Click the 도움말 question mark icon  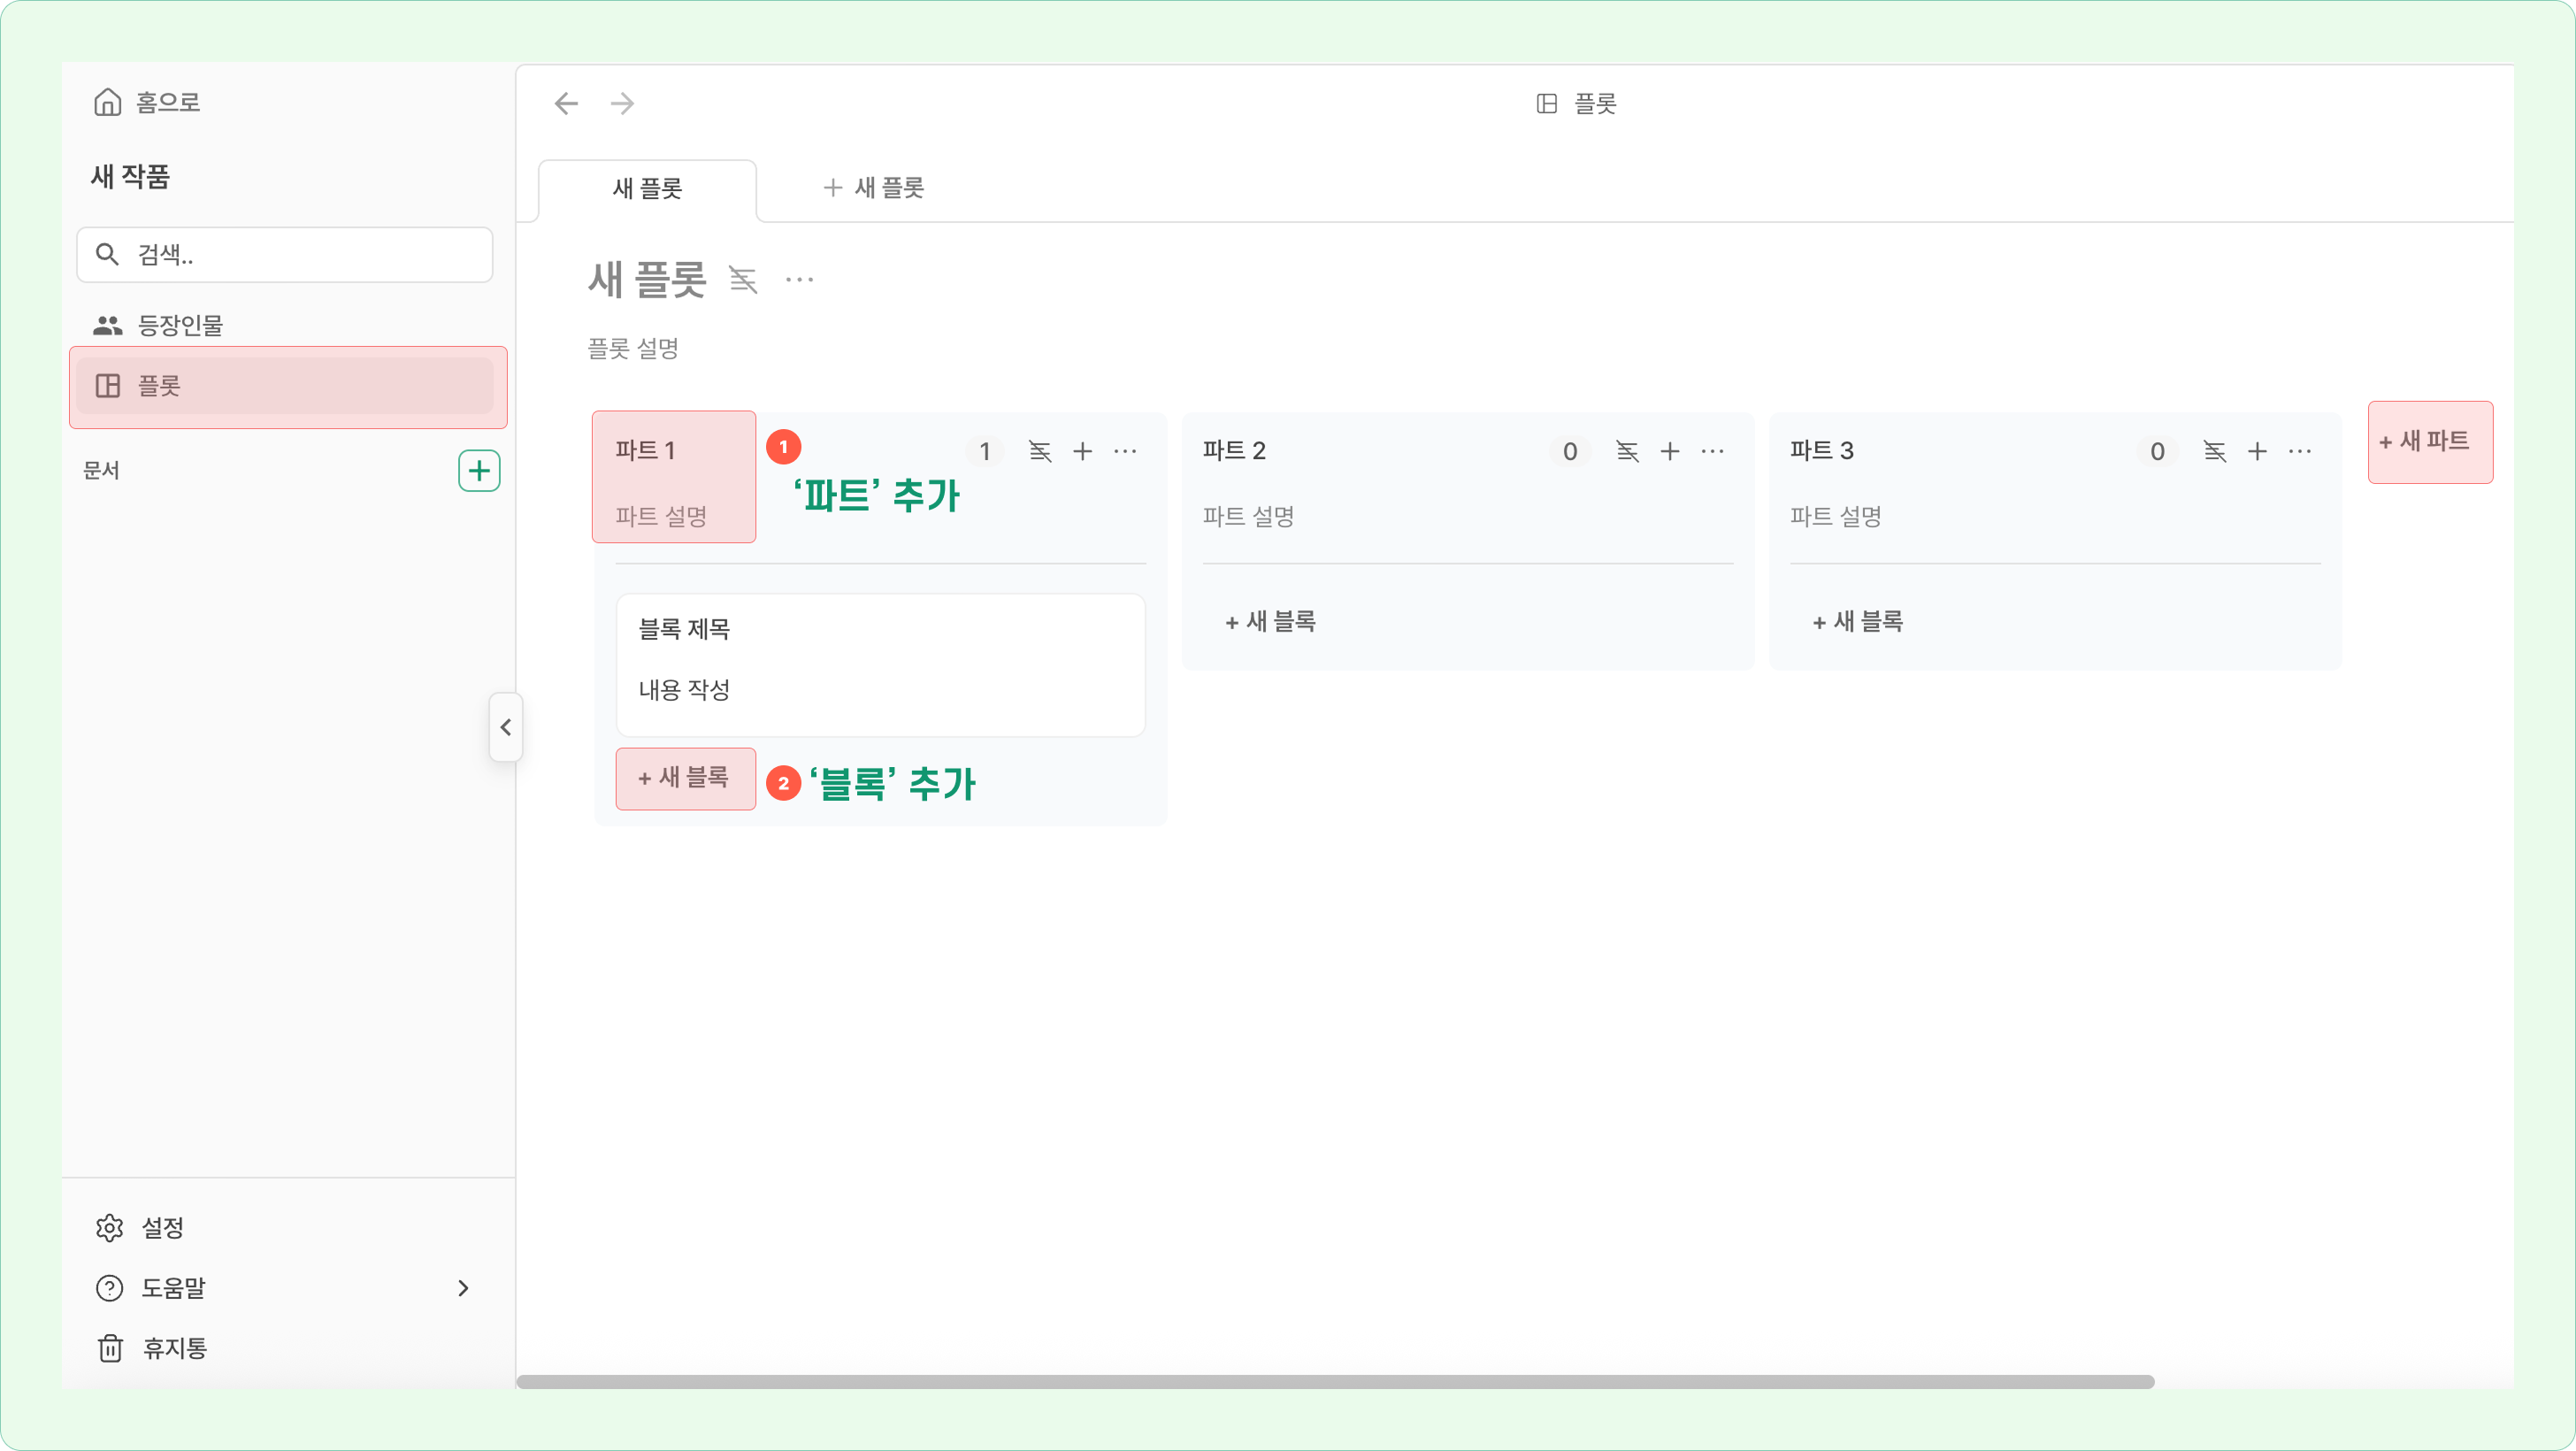[109, 1288]
